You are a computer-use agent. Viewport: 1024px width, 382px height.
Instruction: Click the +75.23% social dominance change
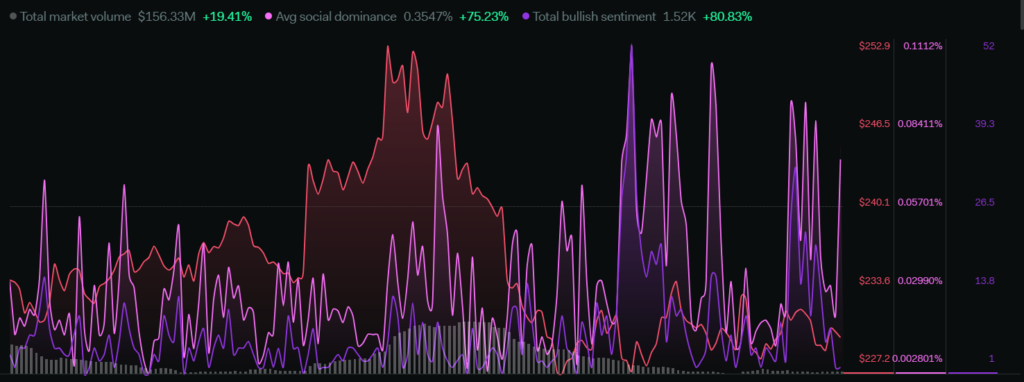tap(484, 17)
